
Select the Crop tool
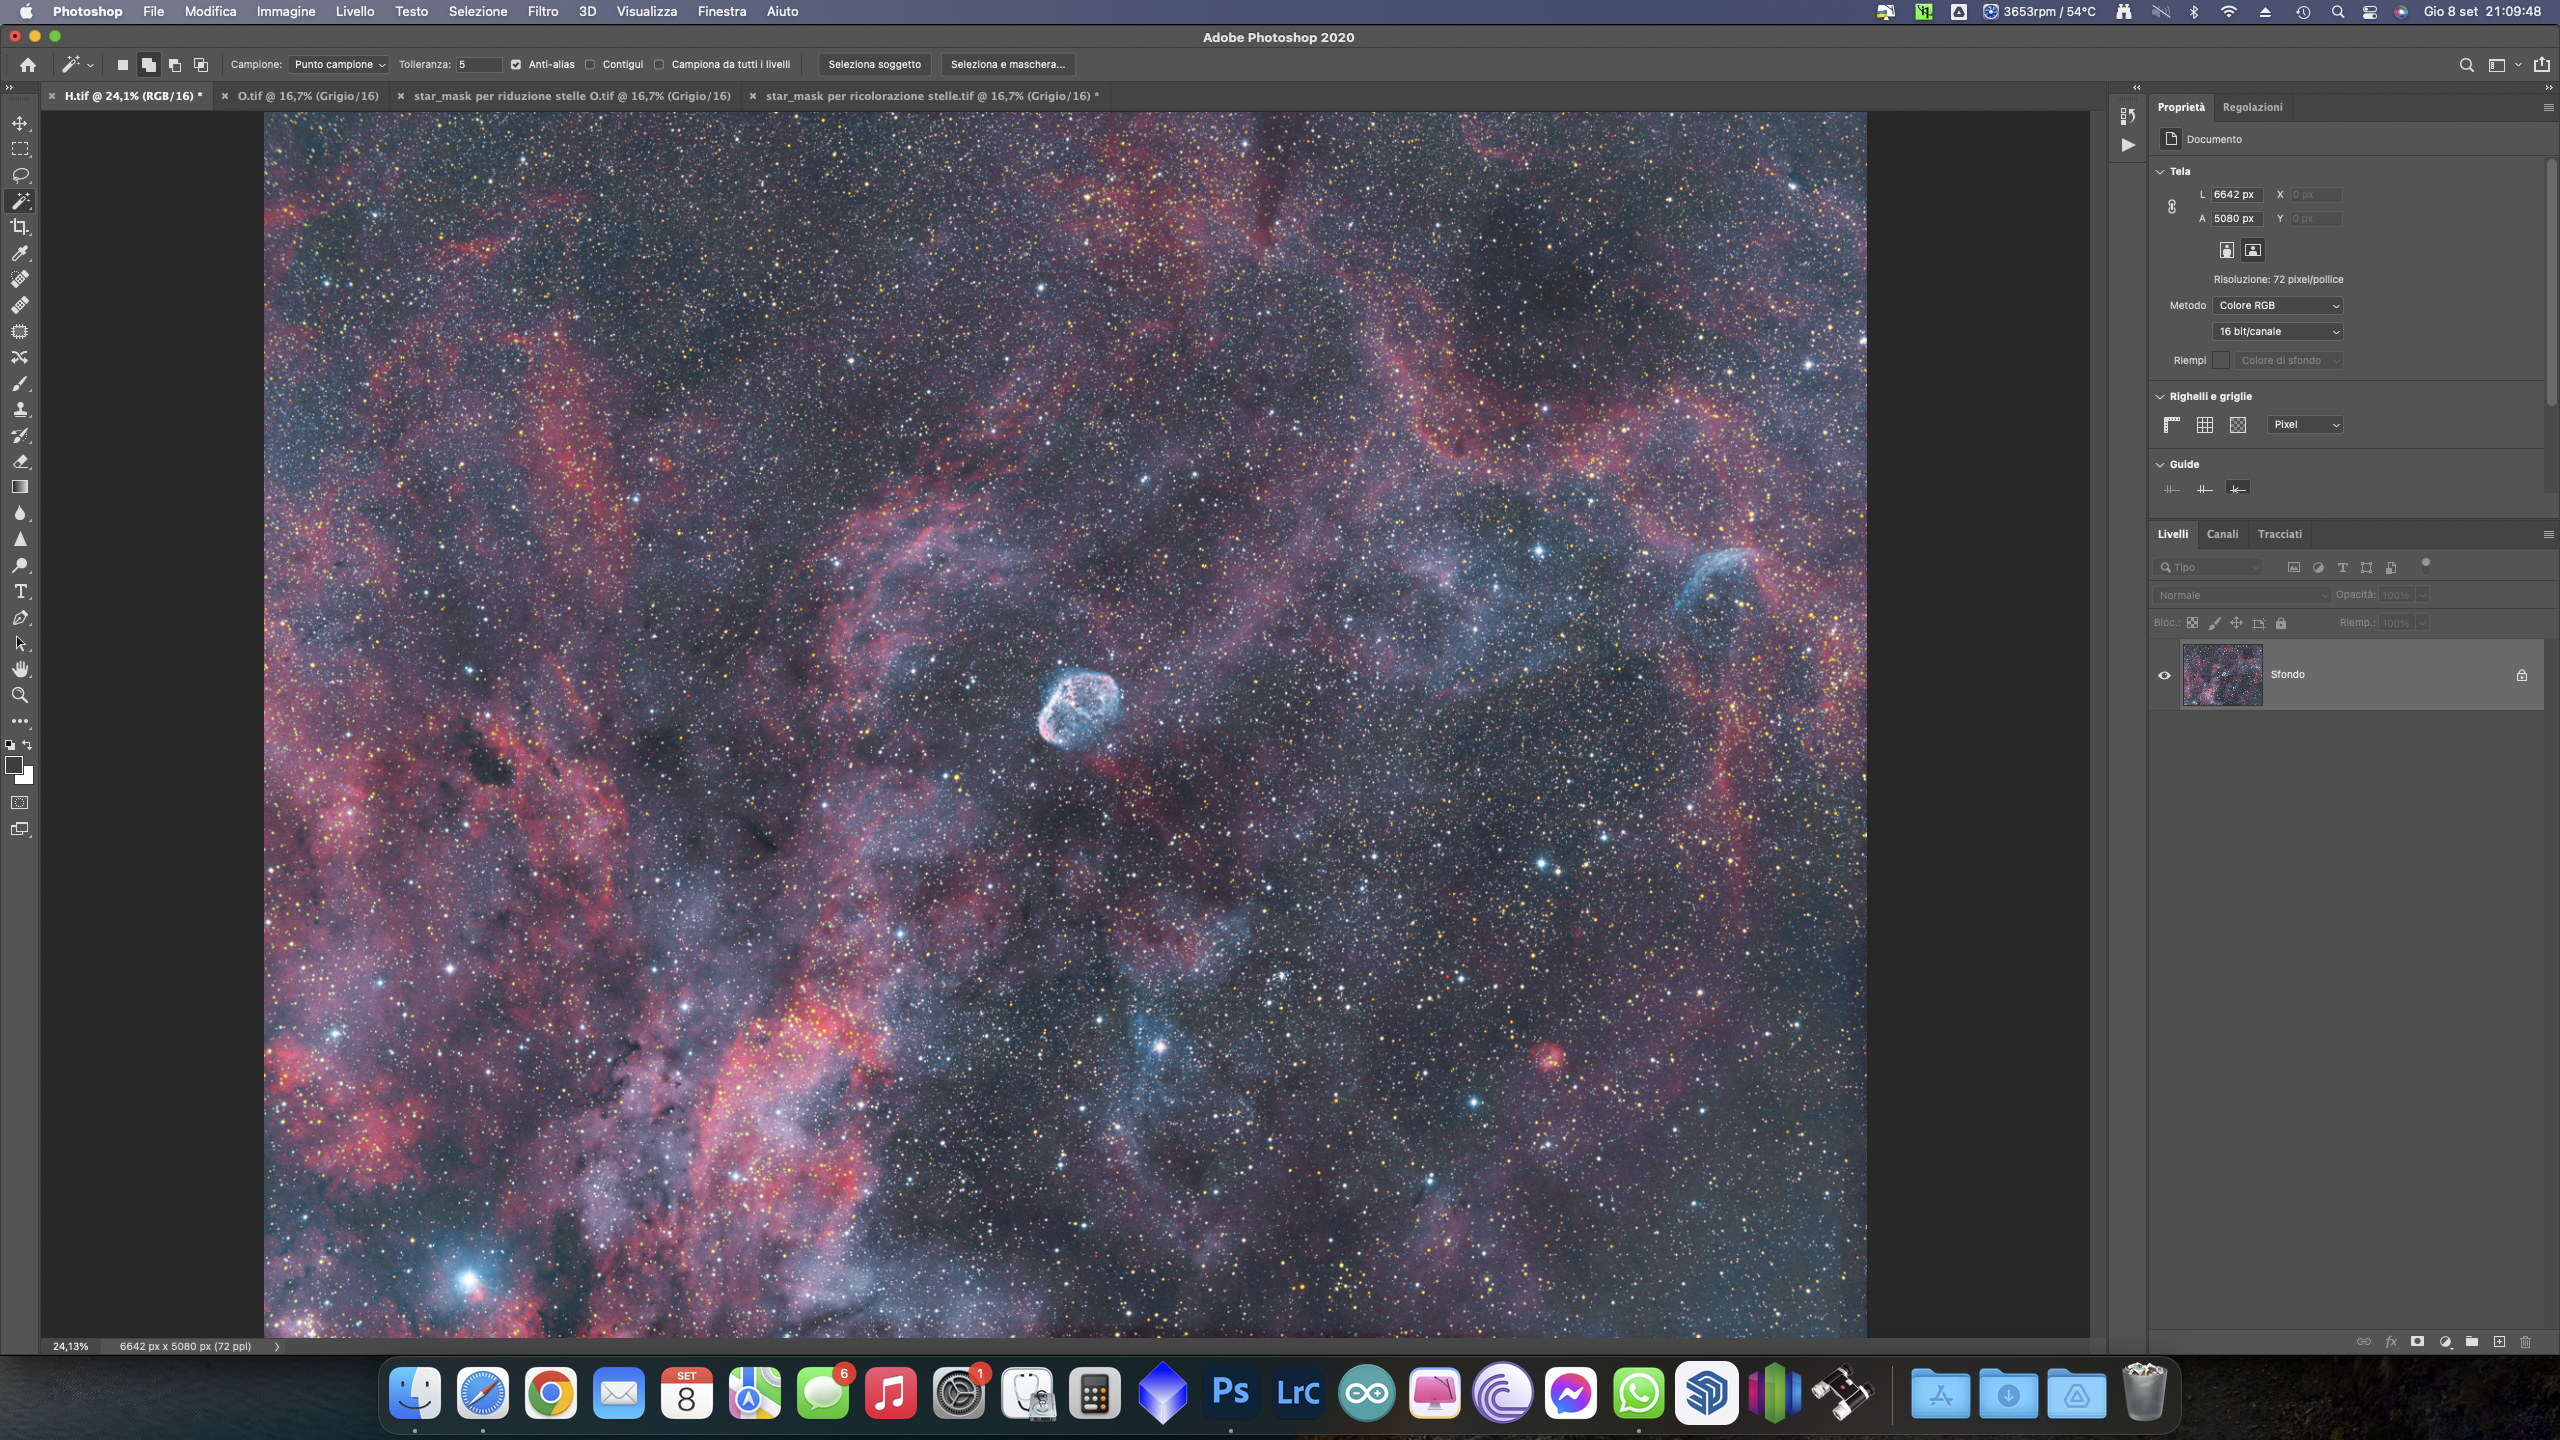tap(20, 227)
